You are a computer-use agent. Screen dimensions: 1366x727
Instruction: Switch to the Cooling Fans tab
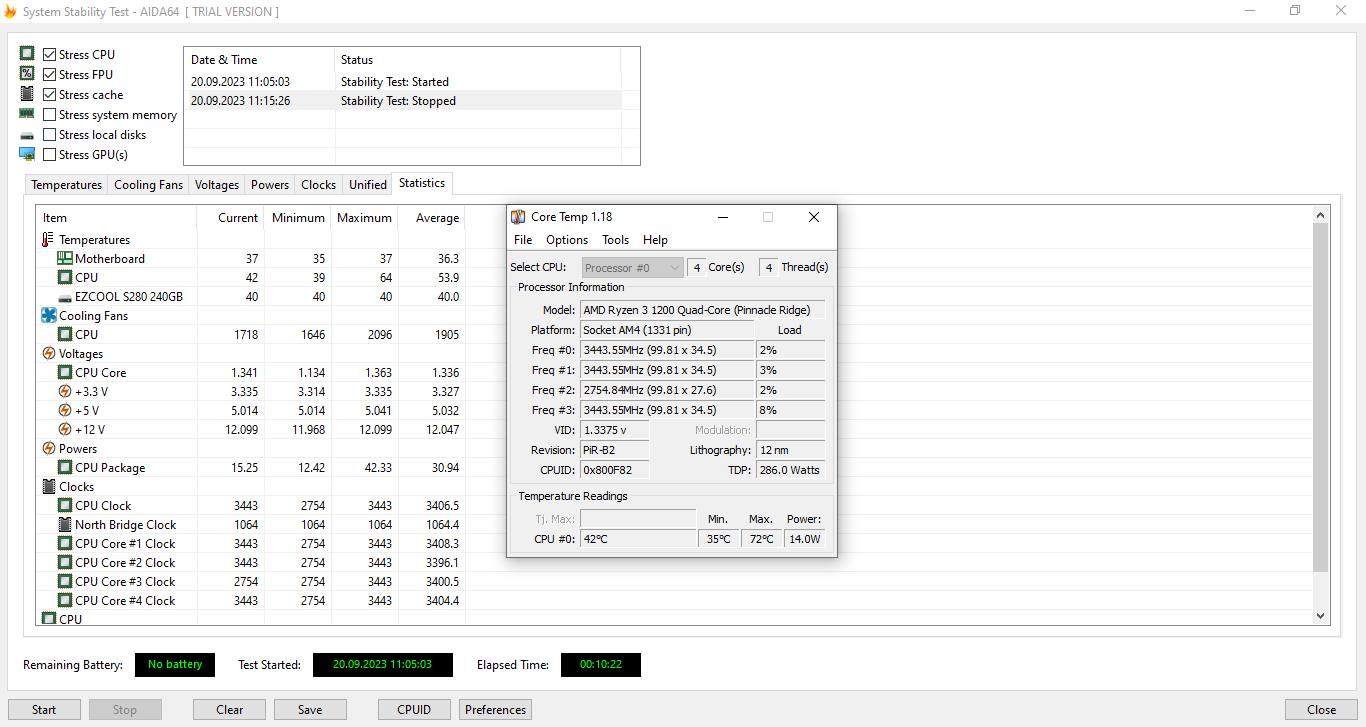pos(149,185)
